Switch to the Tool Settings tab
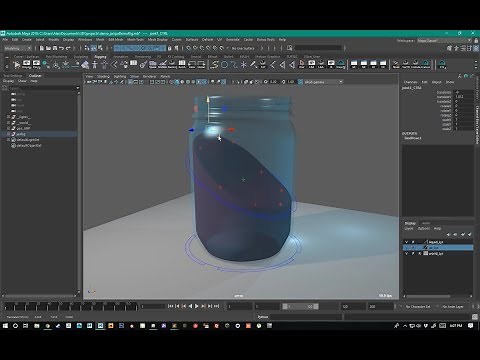Image resolution: width=480 pixels, height=360 pixels. coord(14,76)
